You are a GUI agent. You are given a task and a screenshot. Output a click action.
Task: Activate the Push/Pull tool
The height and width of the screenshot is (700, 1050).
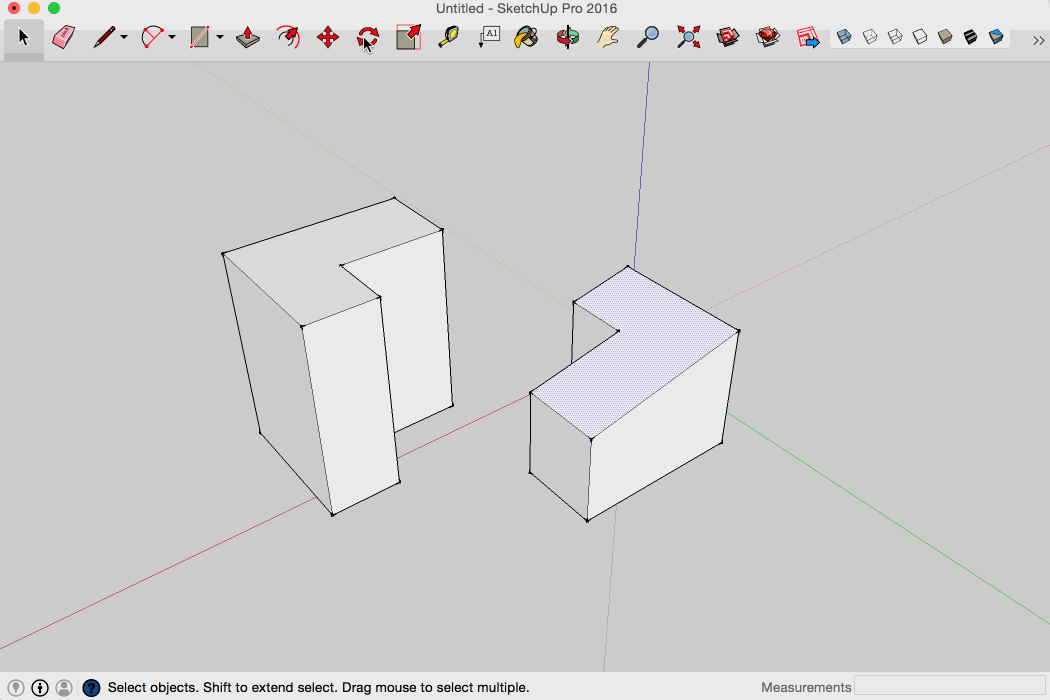tap(248, 38)
